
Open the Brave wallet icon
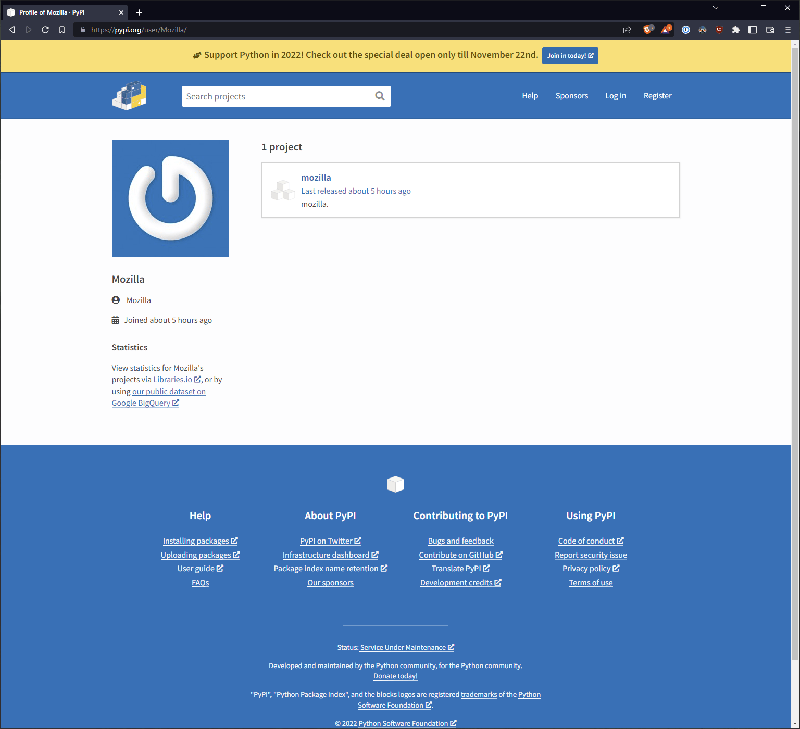tap(770, 30)
